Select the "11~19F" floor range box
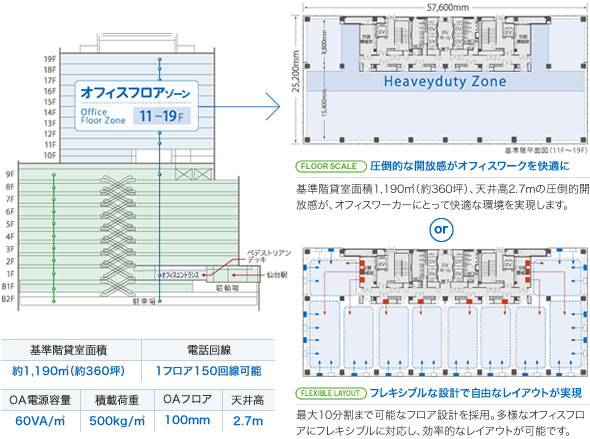590x439 pixels. pos(162,116)
